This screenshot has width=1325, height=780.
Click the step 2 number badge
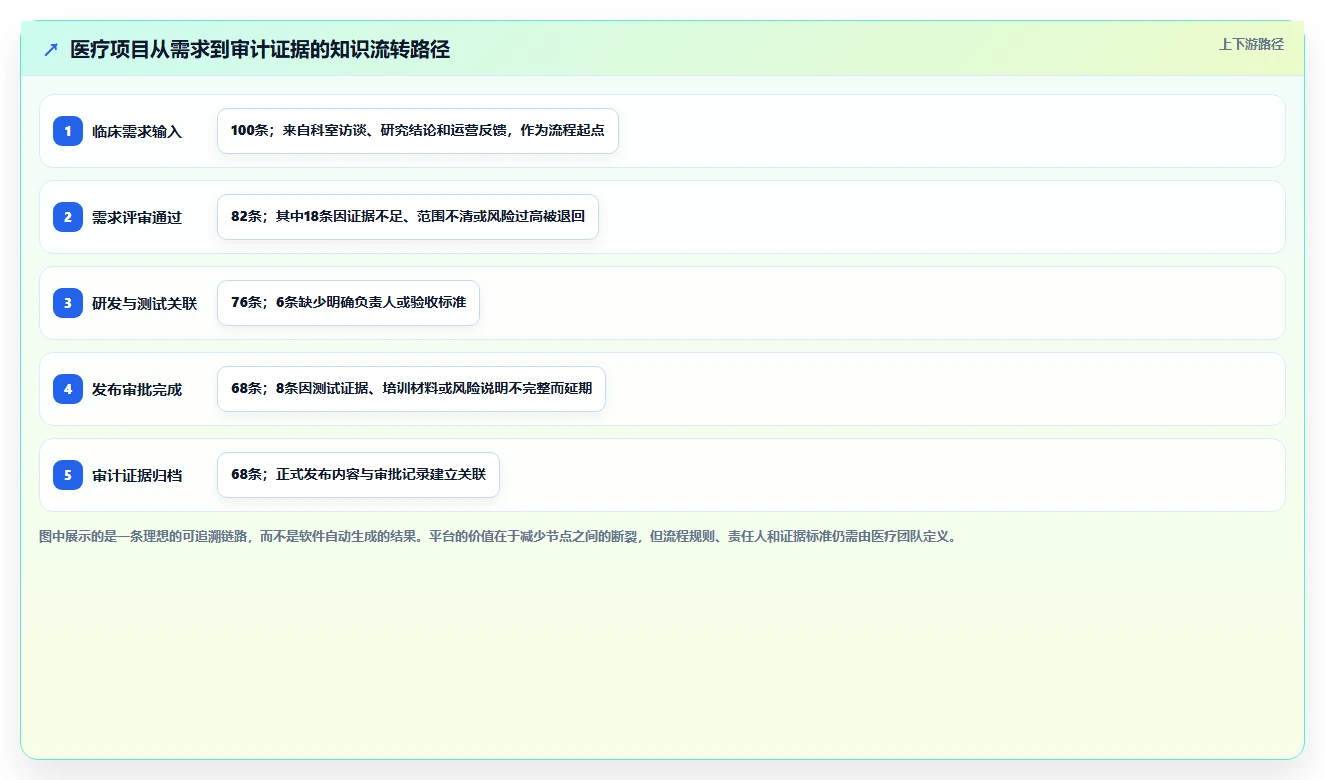point(68,217)
